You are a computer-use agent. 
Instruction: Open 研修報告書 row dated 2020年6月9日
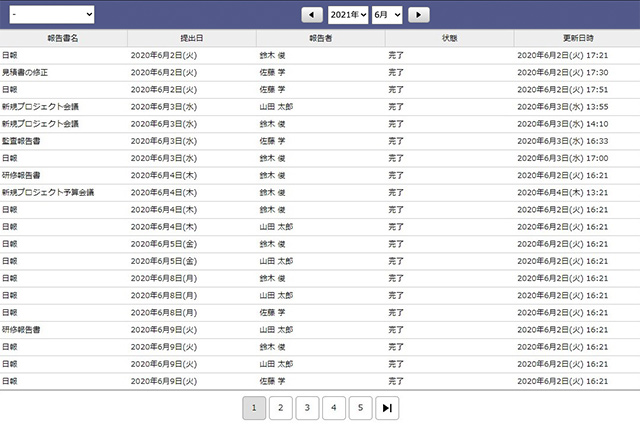pyautogui.click(x=320, y=330)
